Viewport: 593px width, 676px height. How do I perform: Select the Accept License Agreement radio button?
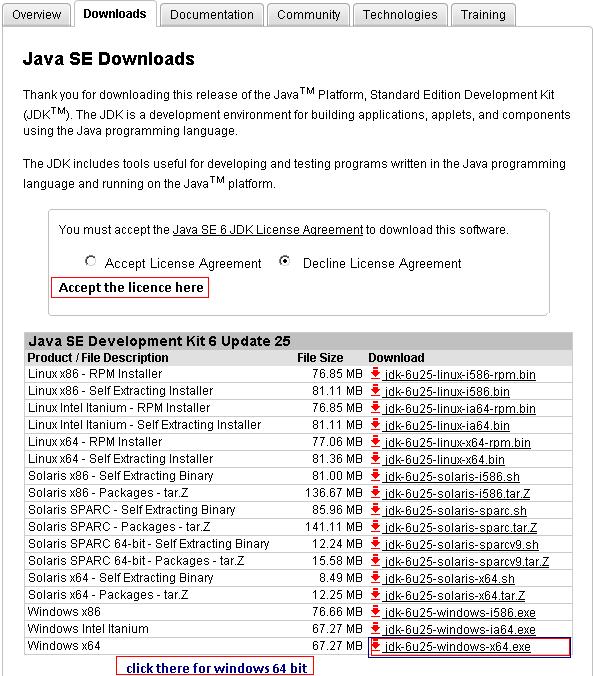(91, 261)
